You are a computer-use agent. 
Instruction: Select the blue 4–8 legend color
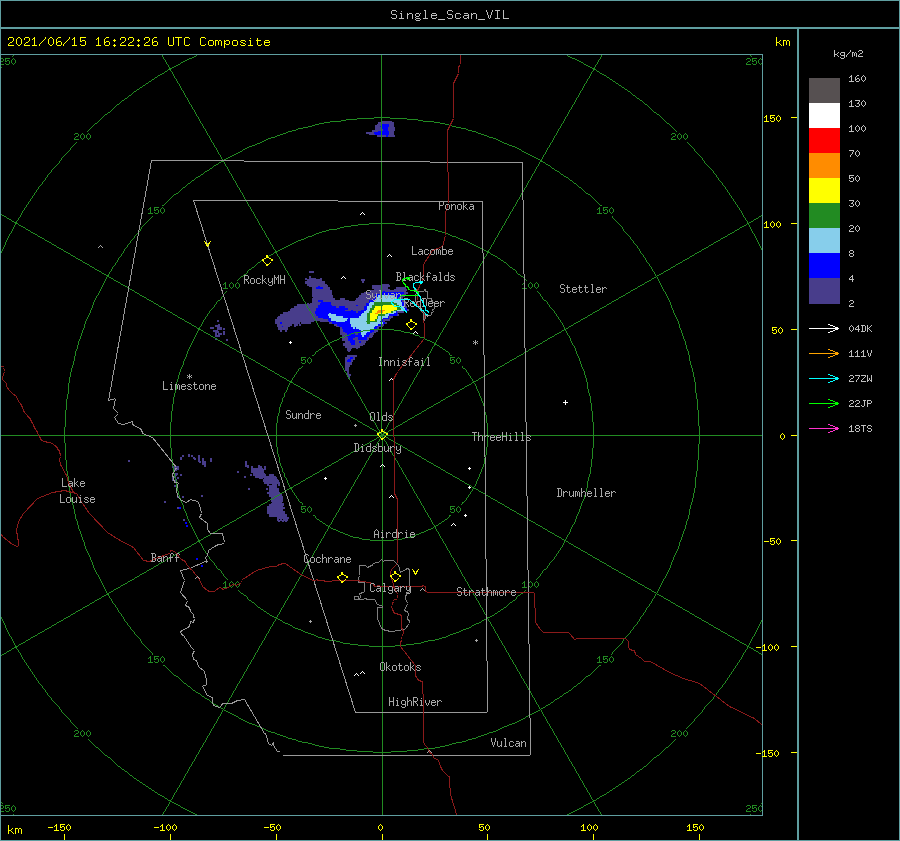(824, 265)
